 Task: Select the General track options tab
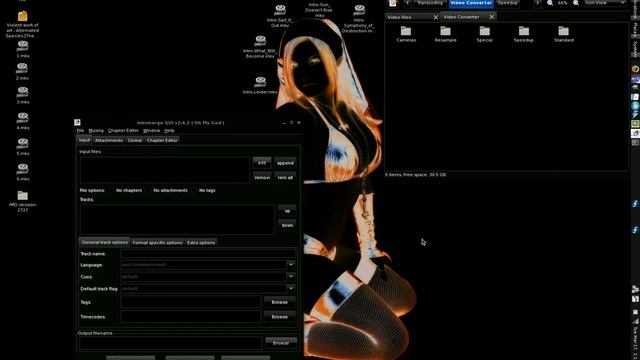[x=104, y=242]
